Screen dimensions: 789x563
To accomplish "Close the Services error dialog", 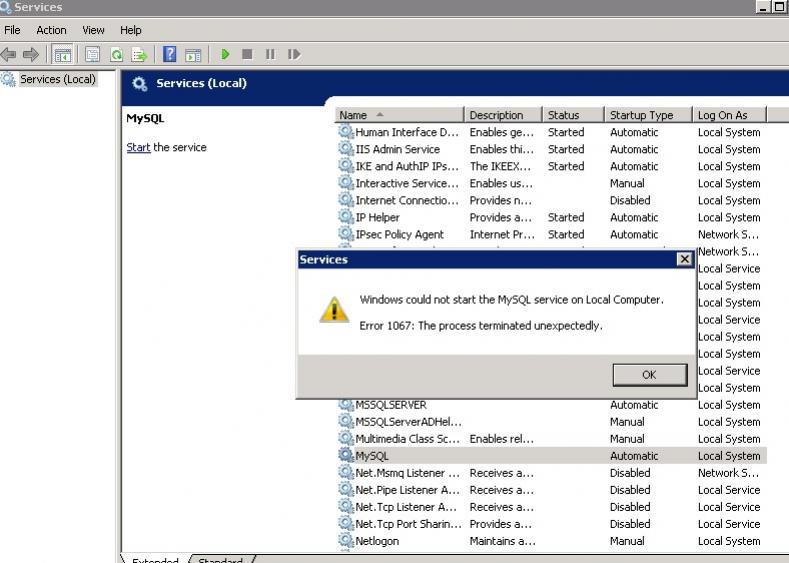I will click(x=684, y=259).
